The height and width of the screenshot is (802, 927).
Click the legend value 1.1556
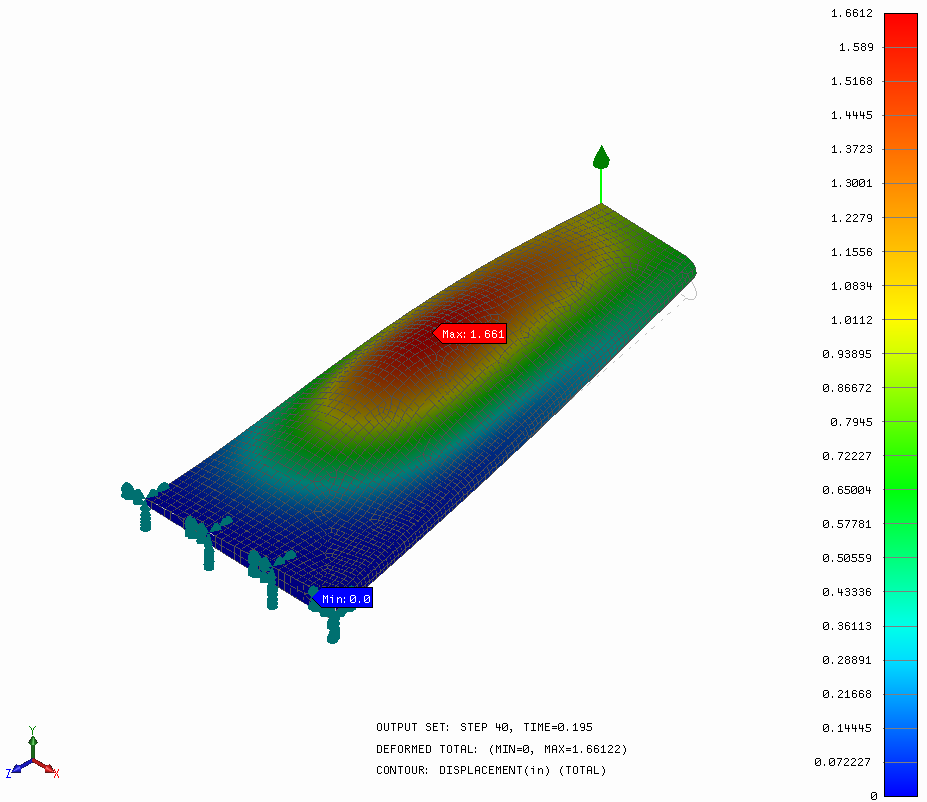851,252
